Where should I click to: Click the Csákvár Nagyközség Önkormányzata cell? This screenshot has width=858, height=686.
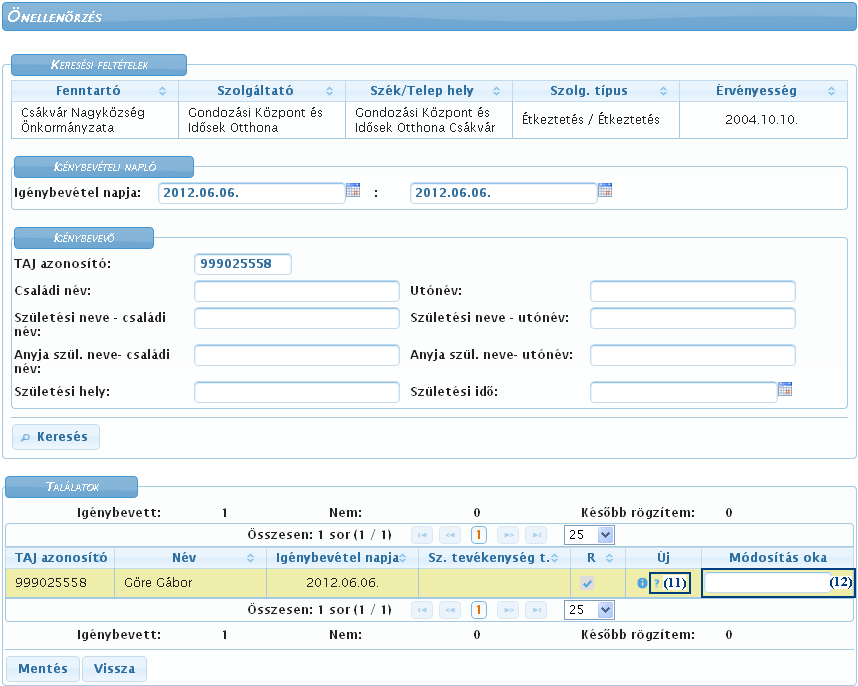tap(95, 120)
